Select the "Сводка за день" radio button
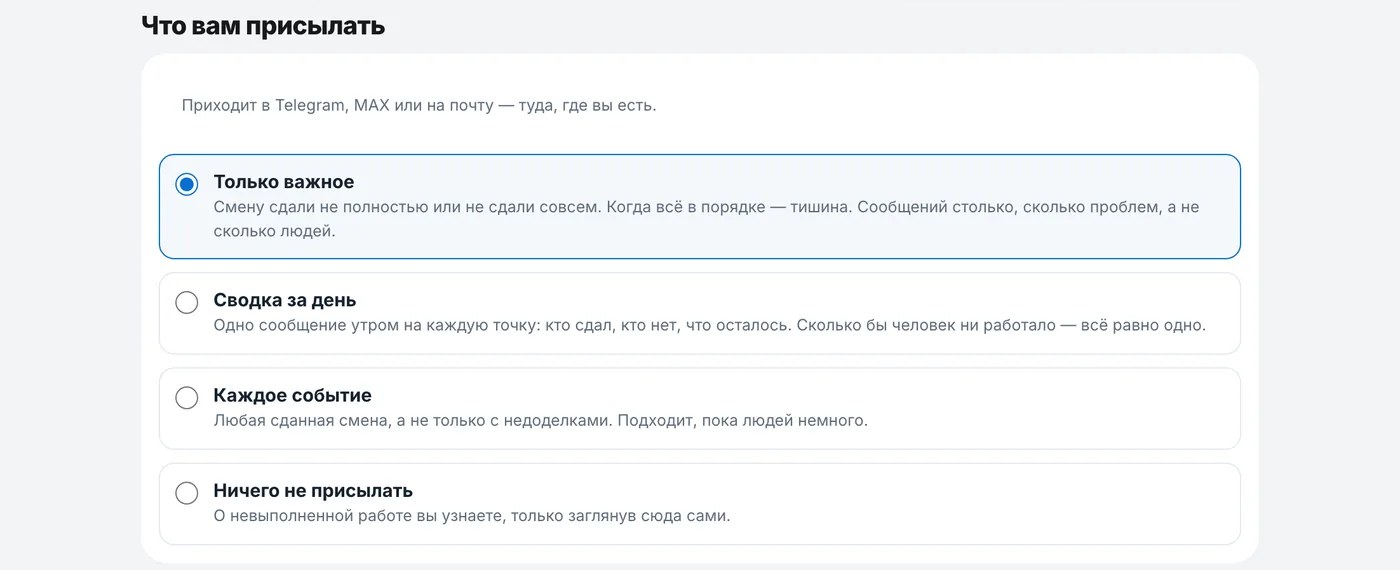The image size is (1400, 570). point(187,302)
